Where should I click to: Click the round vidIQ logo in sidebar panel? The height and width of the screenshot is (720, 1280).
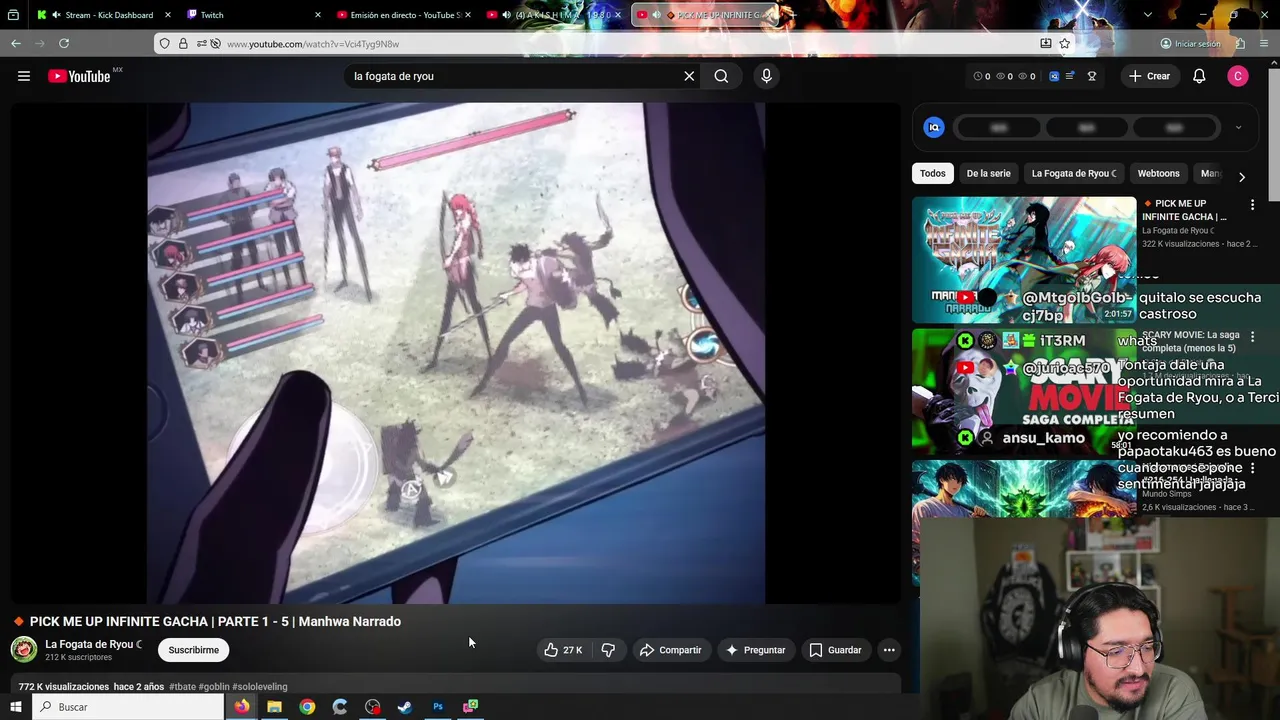coord(934,127)
